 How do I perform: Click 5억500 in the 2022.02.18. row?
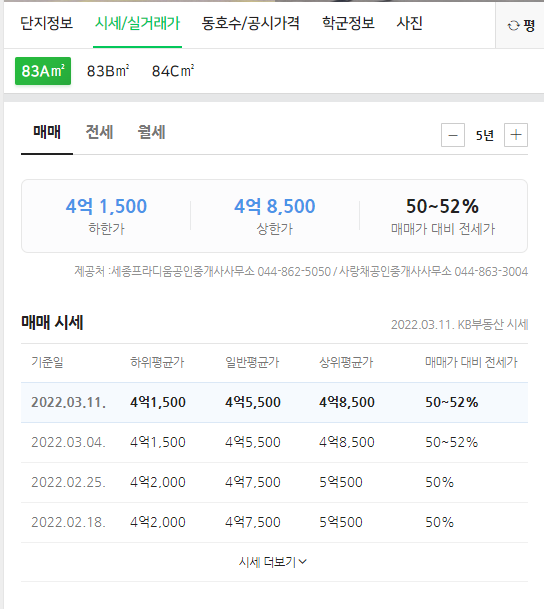pos(341,522)
